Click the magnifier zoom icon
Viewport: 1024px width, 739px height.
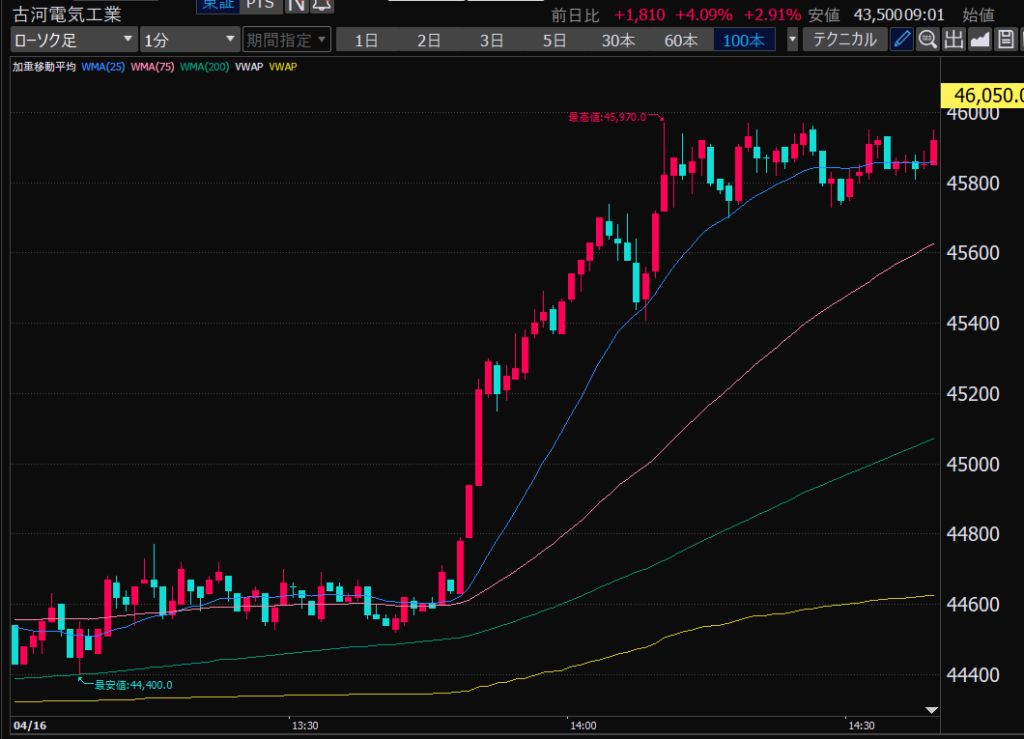click(x=927, y=40)
